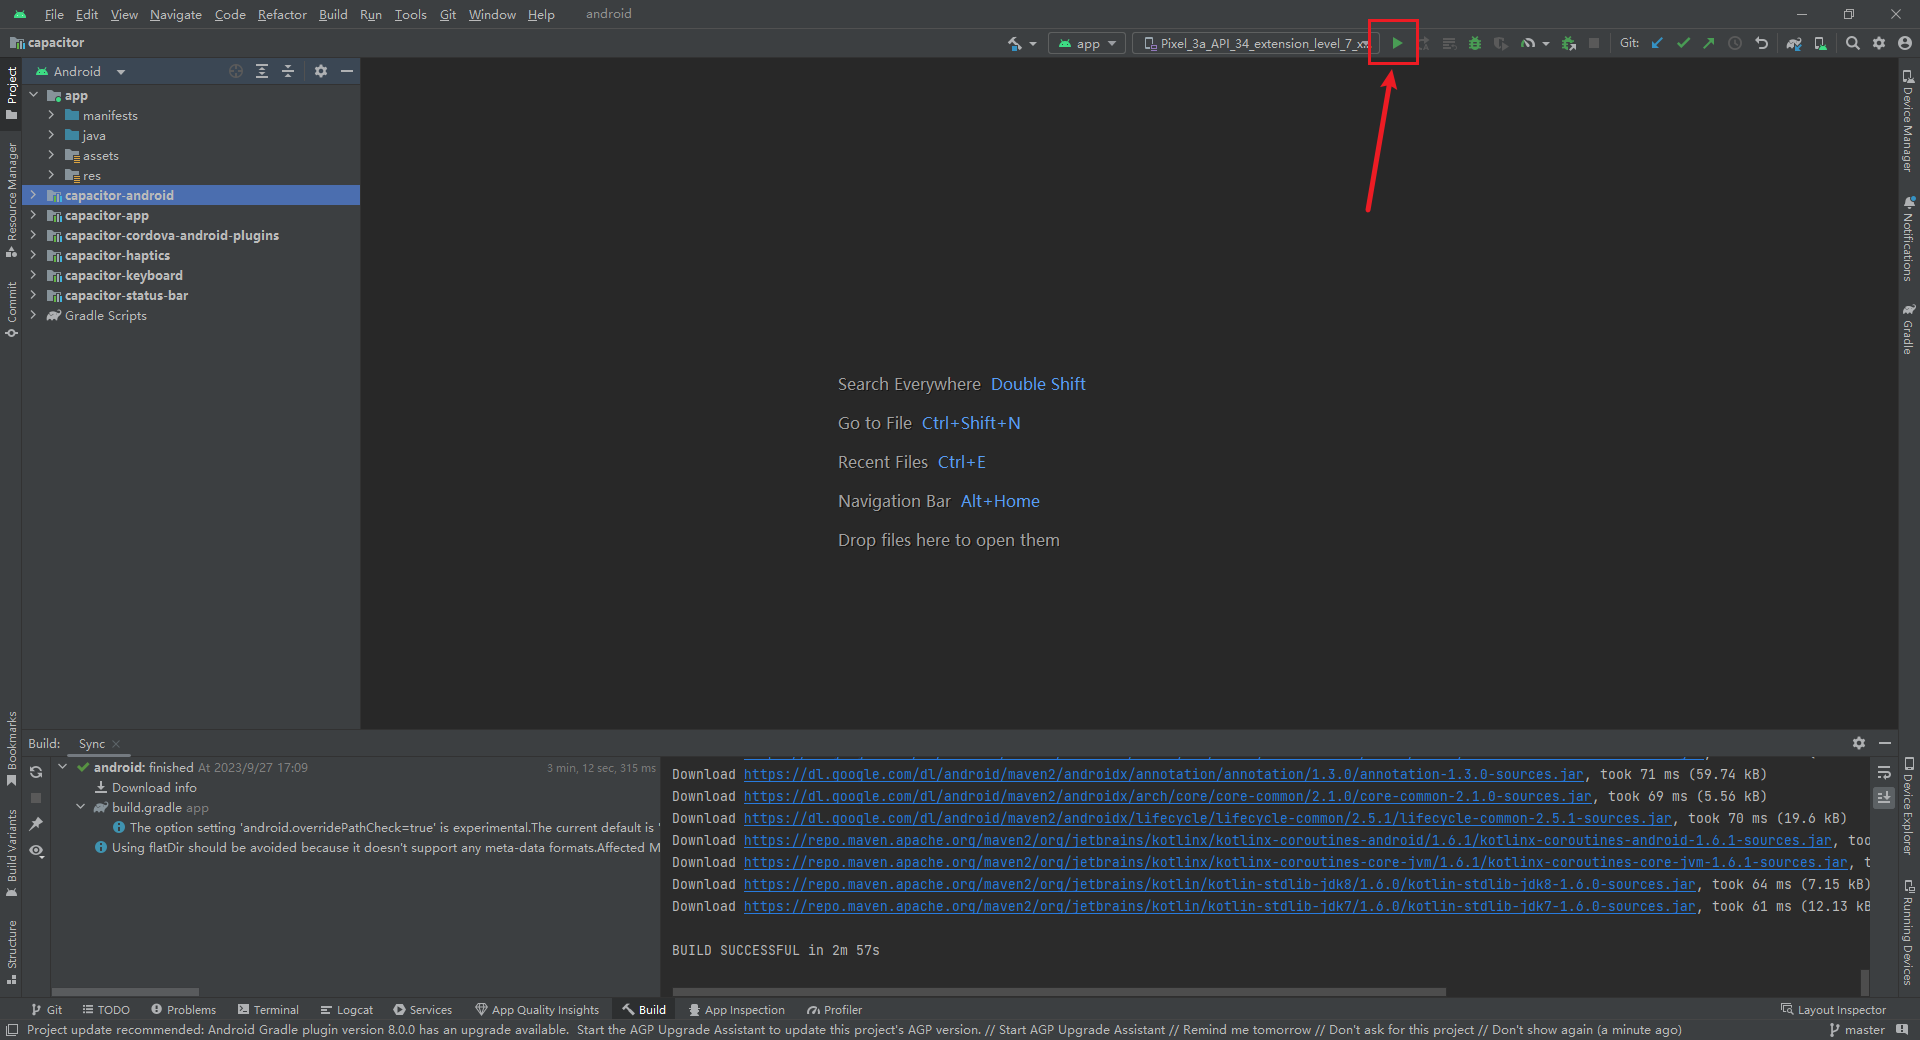Open Device Manager from the toolbar icon
Viewport: 1920px width, 1040px height.
(x=1820, y=43)
